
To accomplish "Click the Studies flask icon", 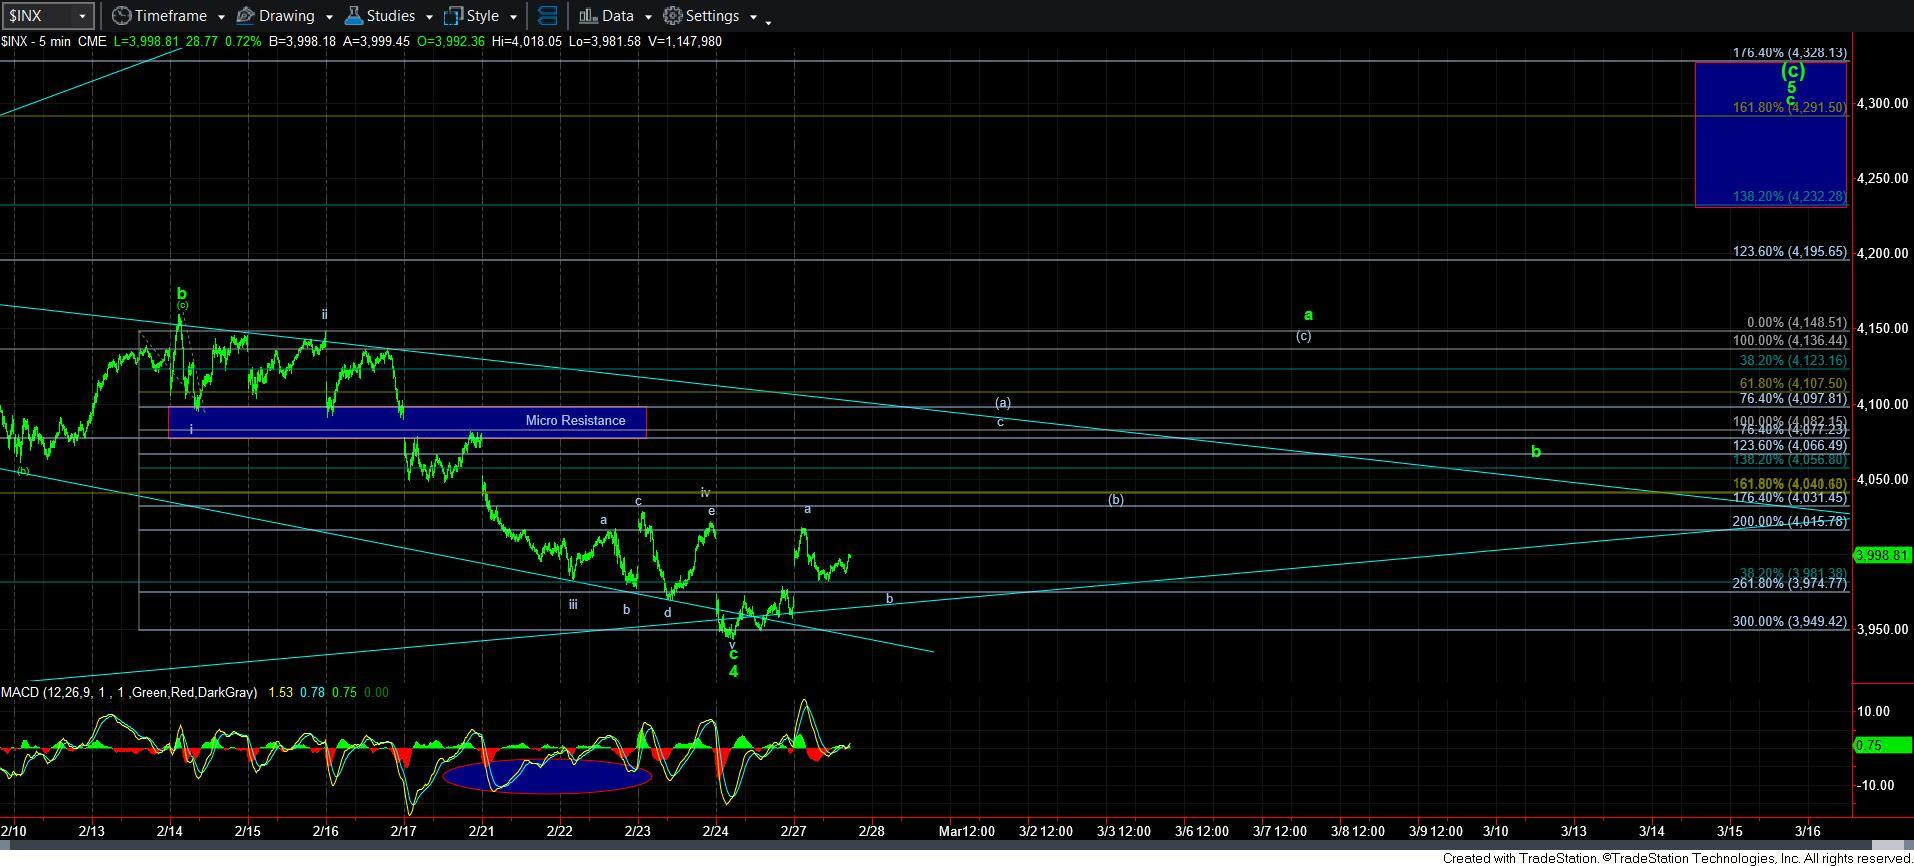I will 353,16.
